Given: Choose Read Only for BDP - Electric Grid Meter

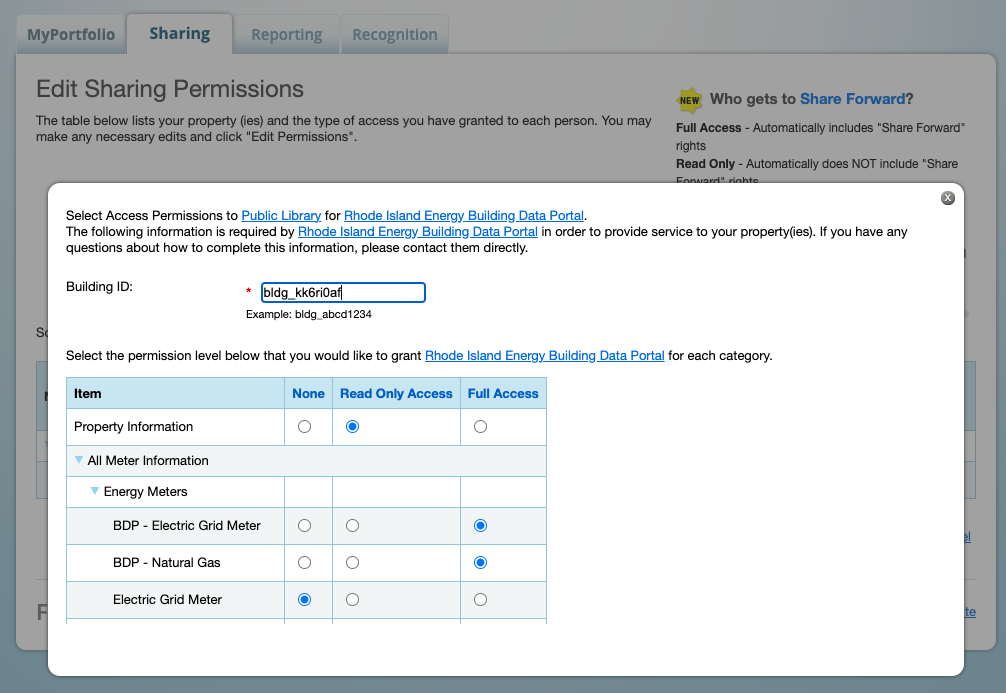Looking at the screenshot, I should coord(352,526).
